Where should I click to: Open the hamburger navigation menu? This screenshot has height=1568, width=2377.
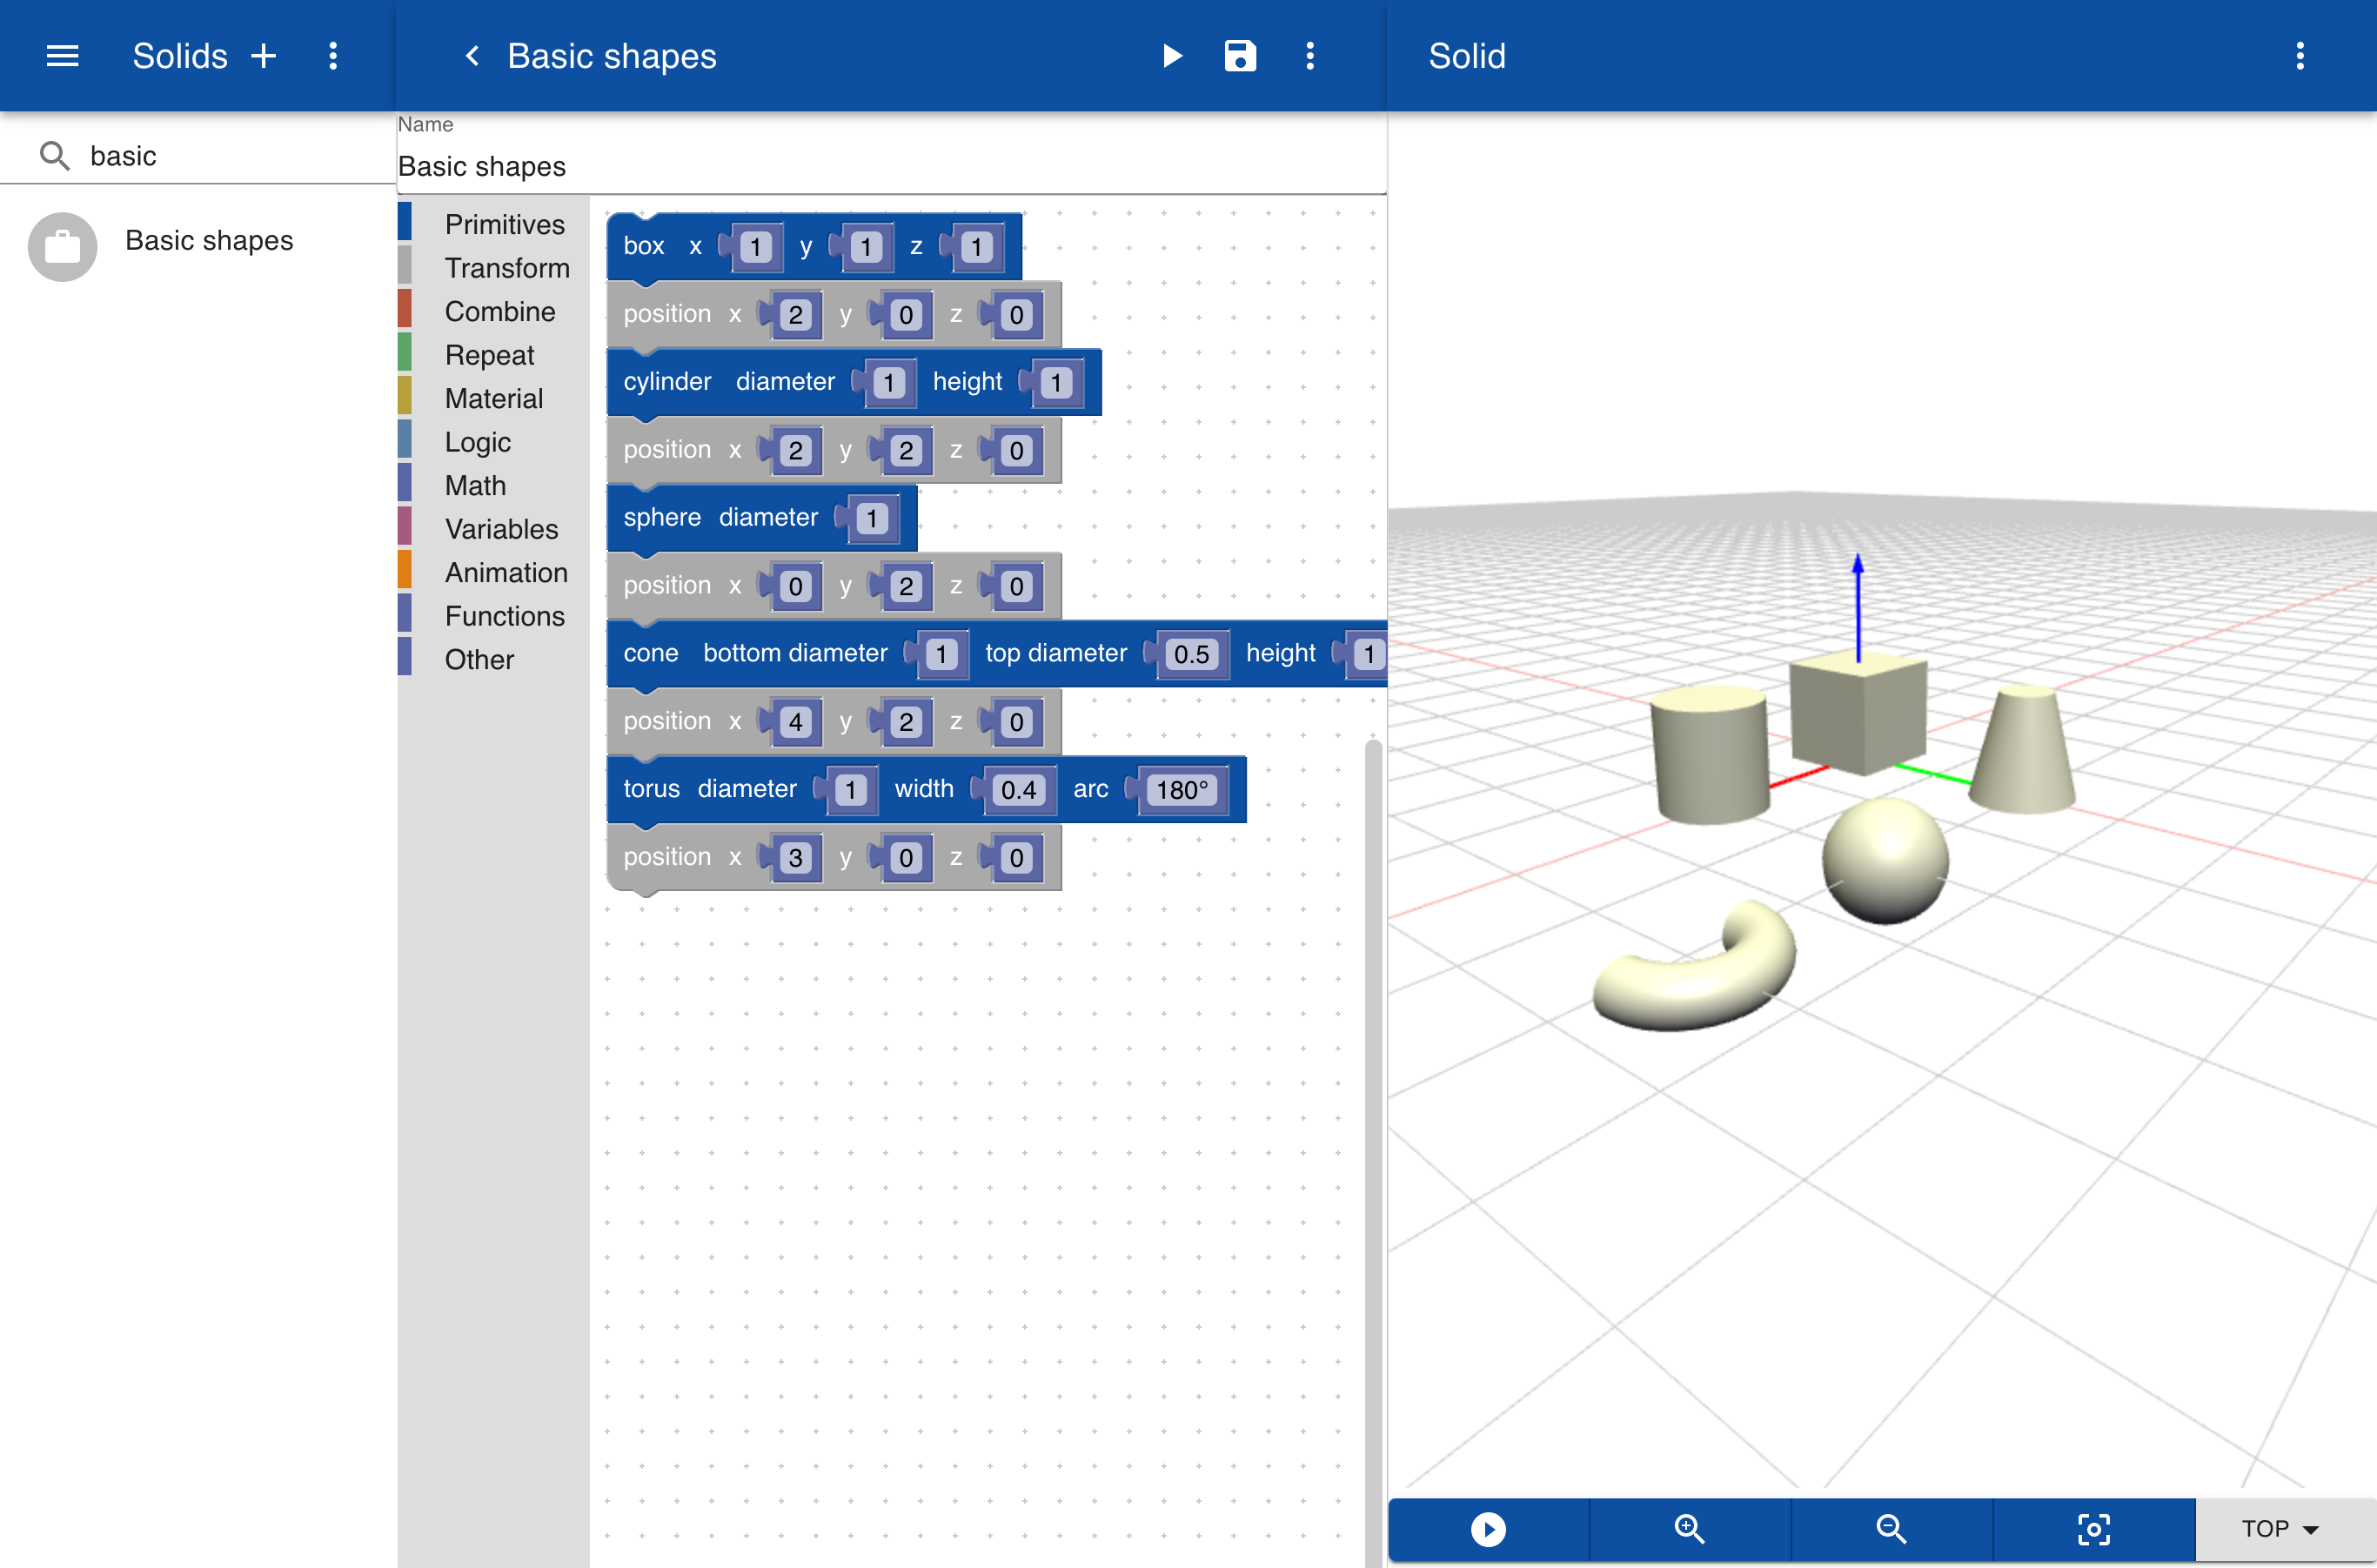coord(62,56)
